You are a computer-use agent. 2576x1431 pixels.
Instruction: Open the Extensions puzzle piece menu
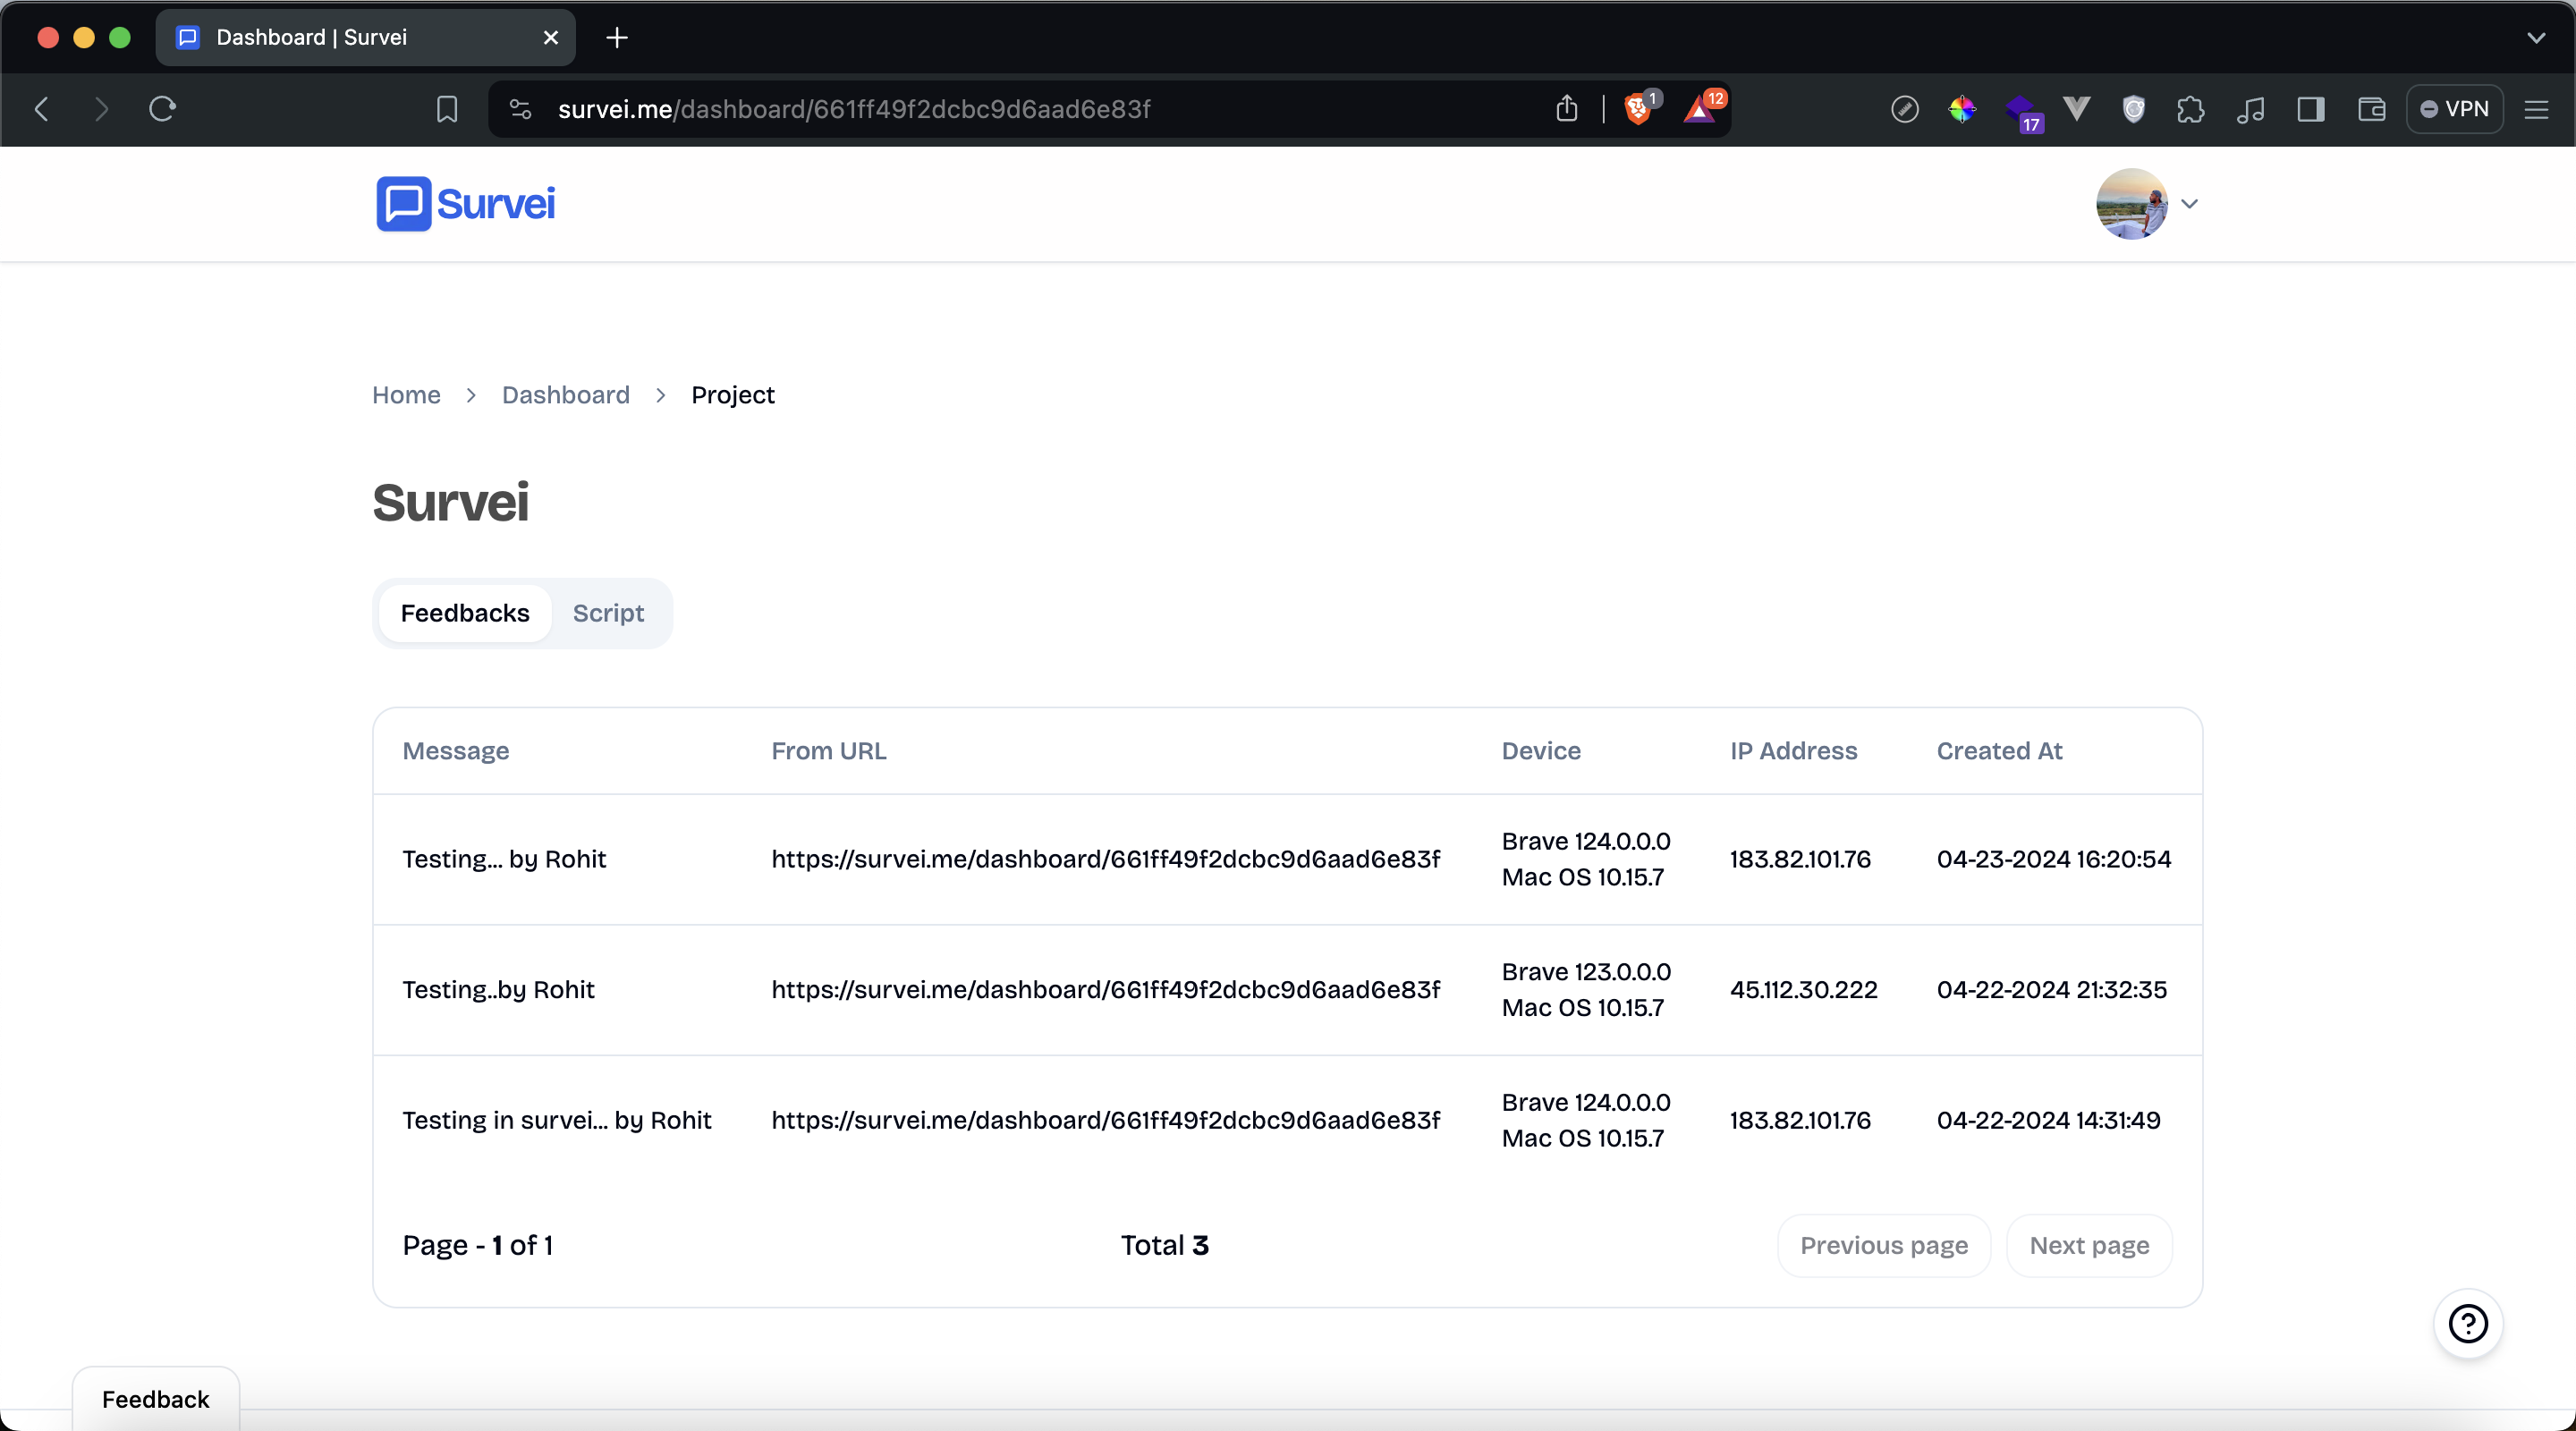point(2190,109)
